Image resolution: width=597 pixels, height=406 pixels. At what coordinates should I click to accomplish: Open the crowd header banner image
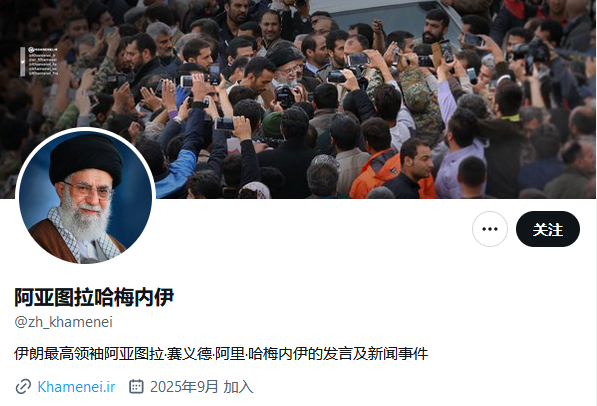click(x=298, y=99)
